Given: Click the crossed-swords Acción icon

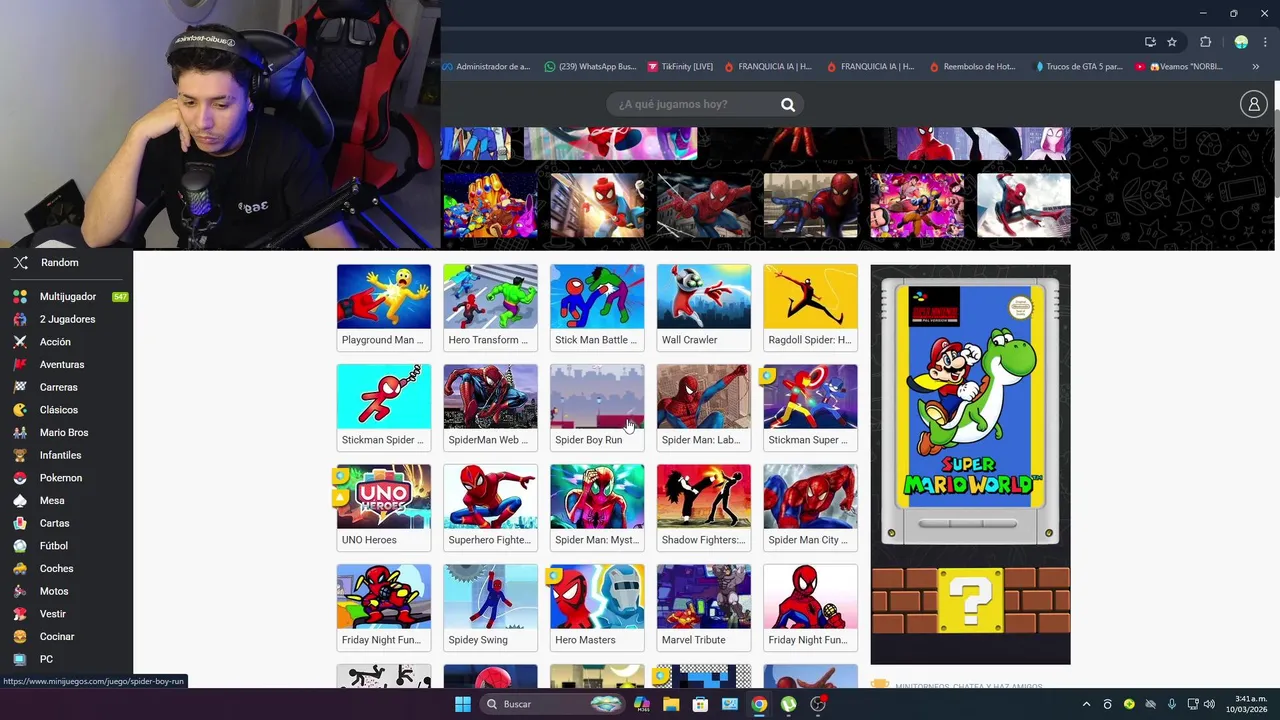Looking at the screenshot, I should click(20, 342).
